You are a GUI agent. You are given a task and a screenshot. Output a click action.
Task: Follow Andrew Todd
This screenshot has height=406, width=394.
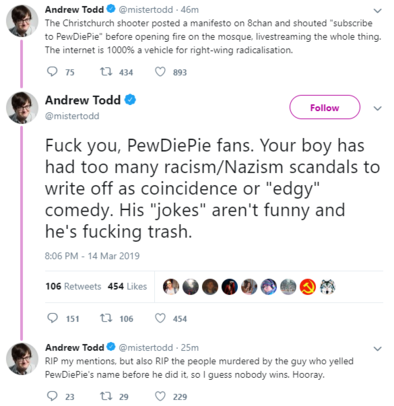pos(325,107)
